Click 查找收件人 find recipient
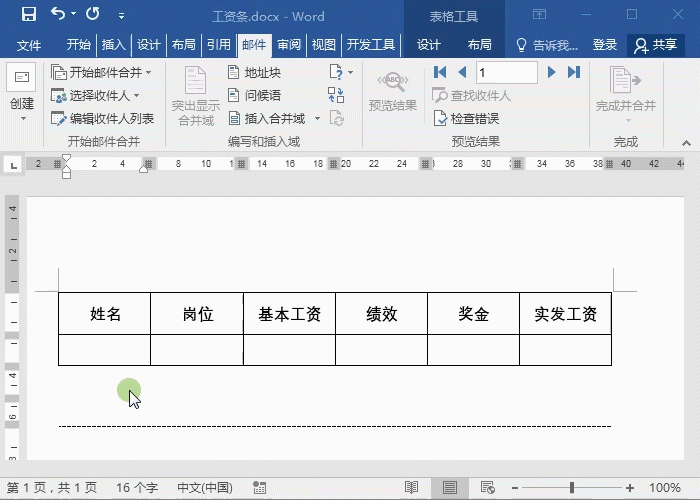Viewport: 700px width, 500px height. point(471,96)
